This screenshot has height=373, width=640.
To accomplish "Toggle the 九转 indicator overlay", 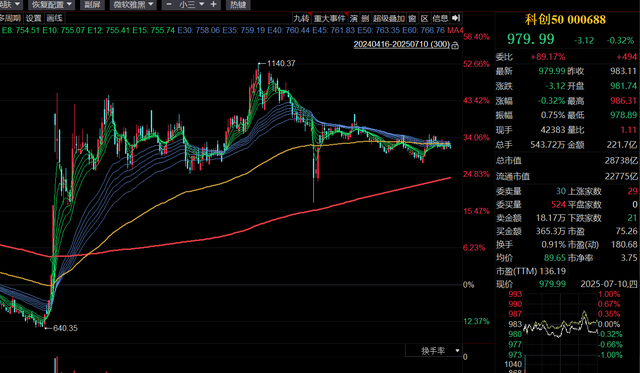I will point(302,18).
